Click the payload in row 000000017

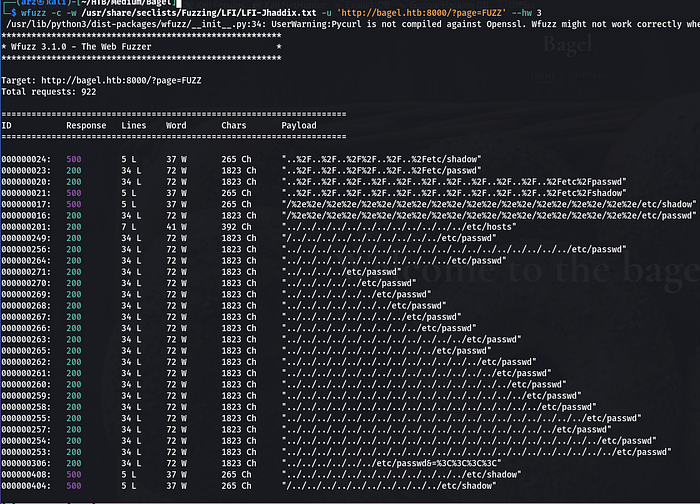point(489,204)
